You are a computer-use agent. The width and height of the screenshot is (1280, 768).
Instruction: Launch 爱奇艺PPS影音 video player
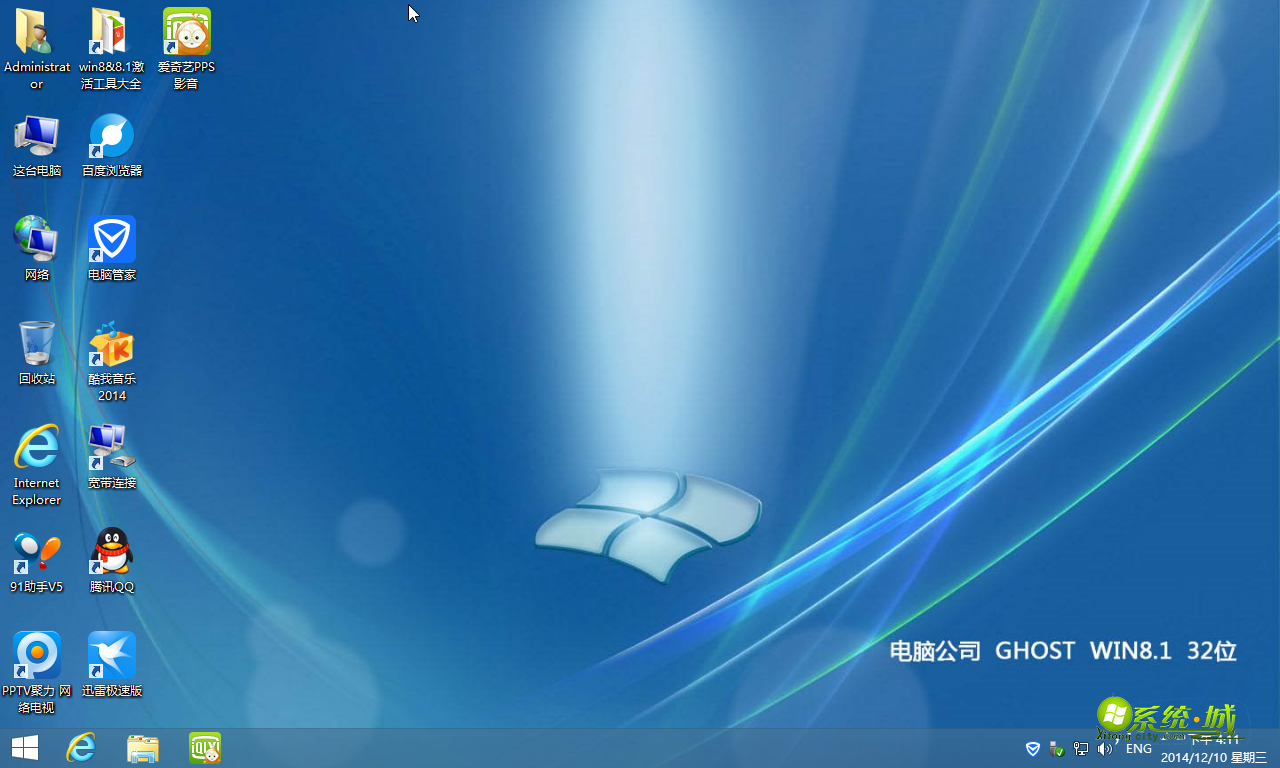(x=186, y=31)
